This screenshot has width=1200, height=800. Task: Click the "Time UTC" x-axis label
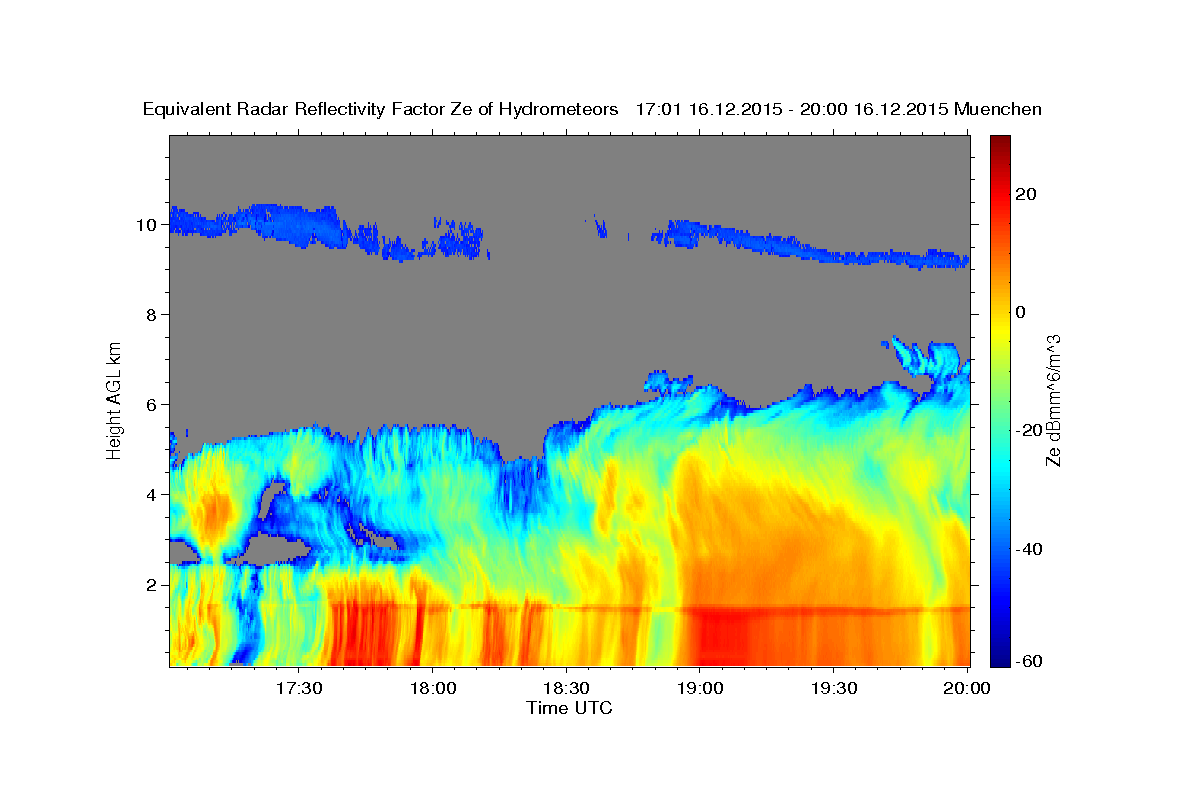click(x=570, y=708)
